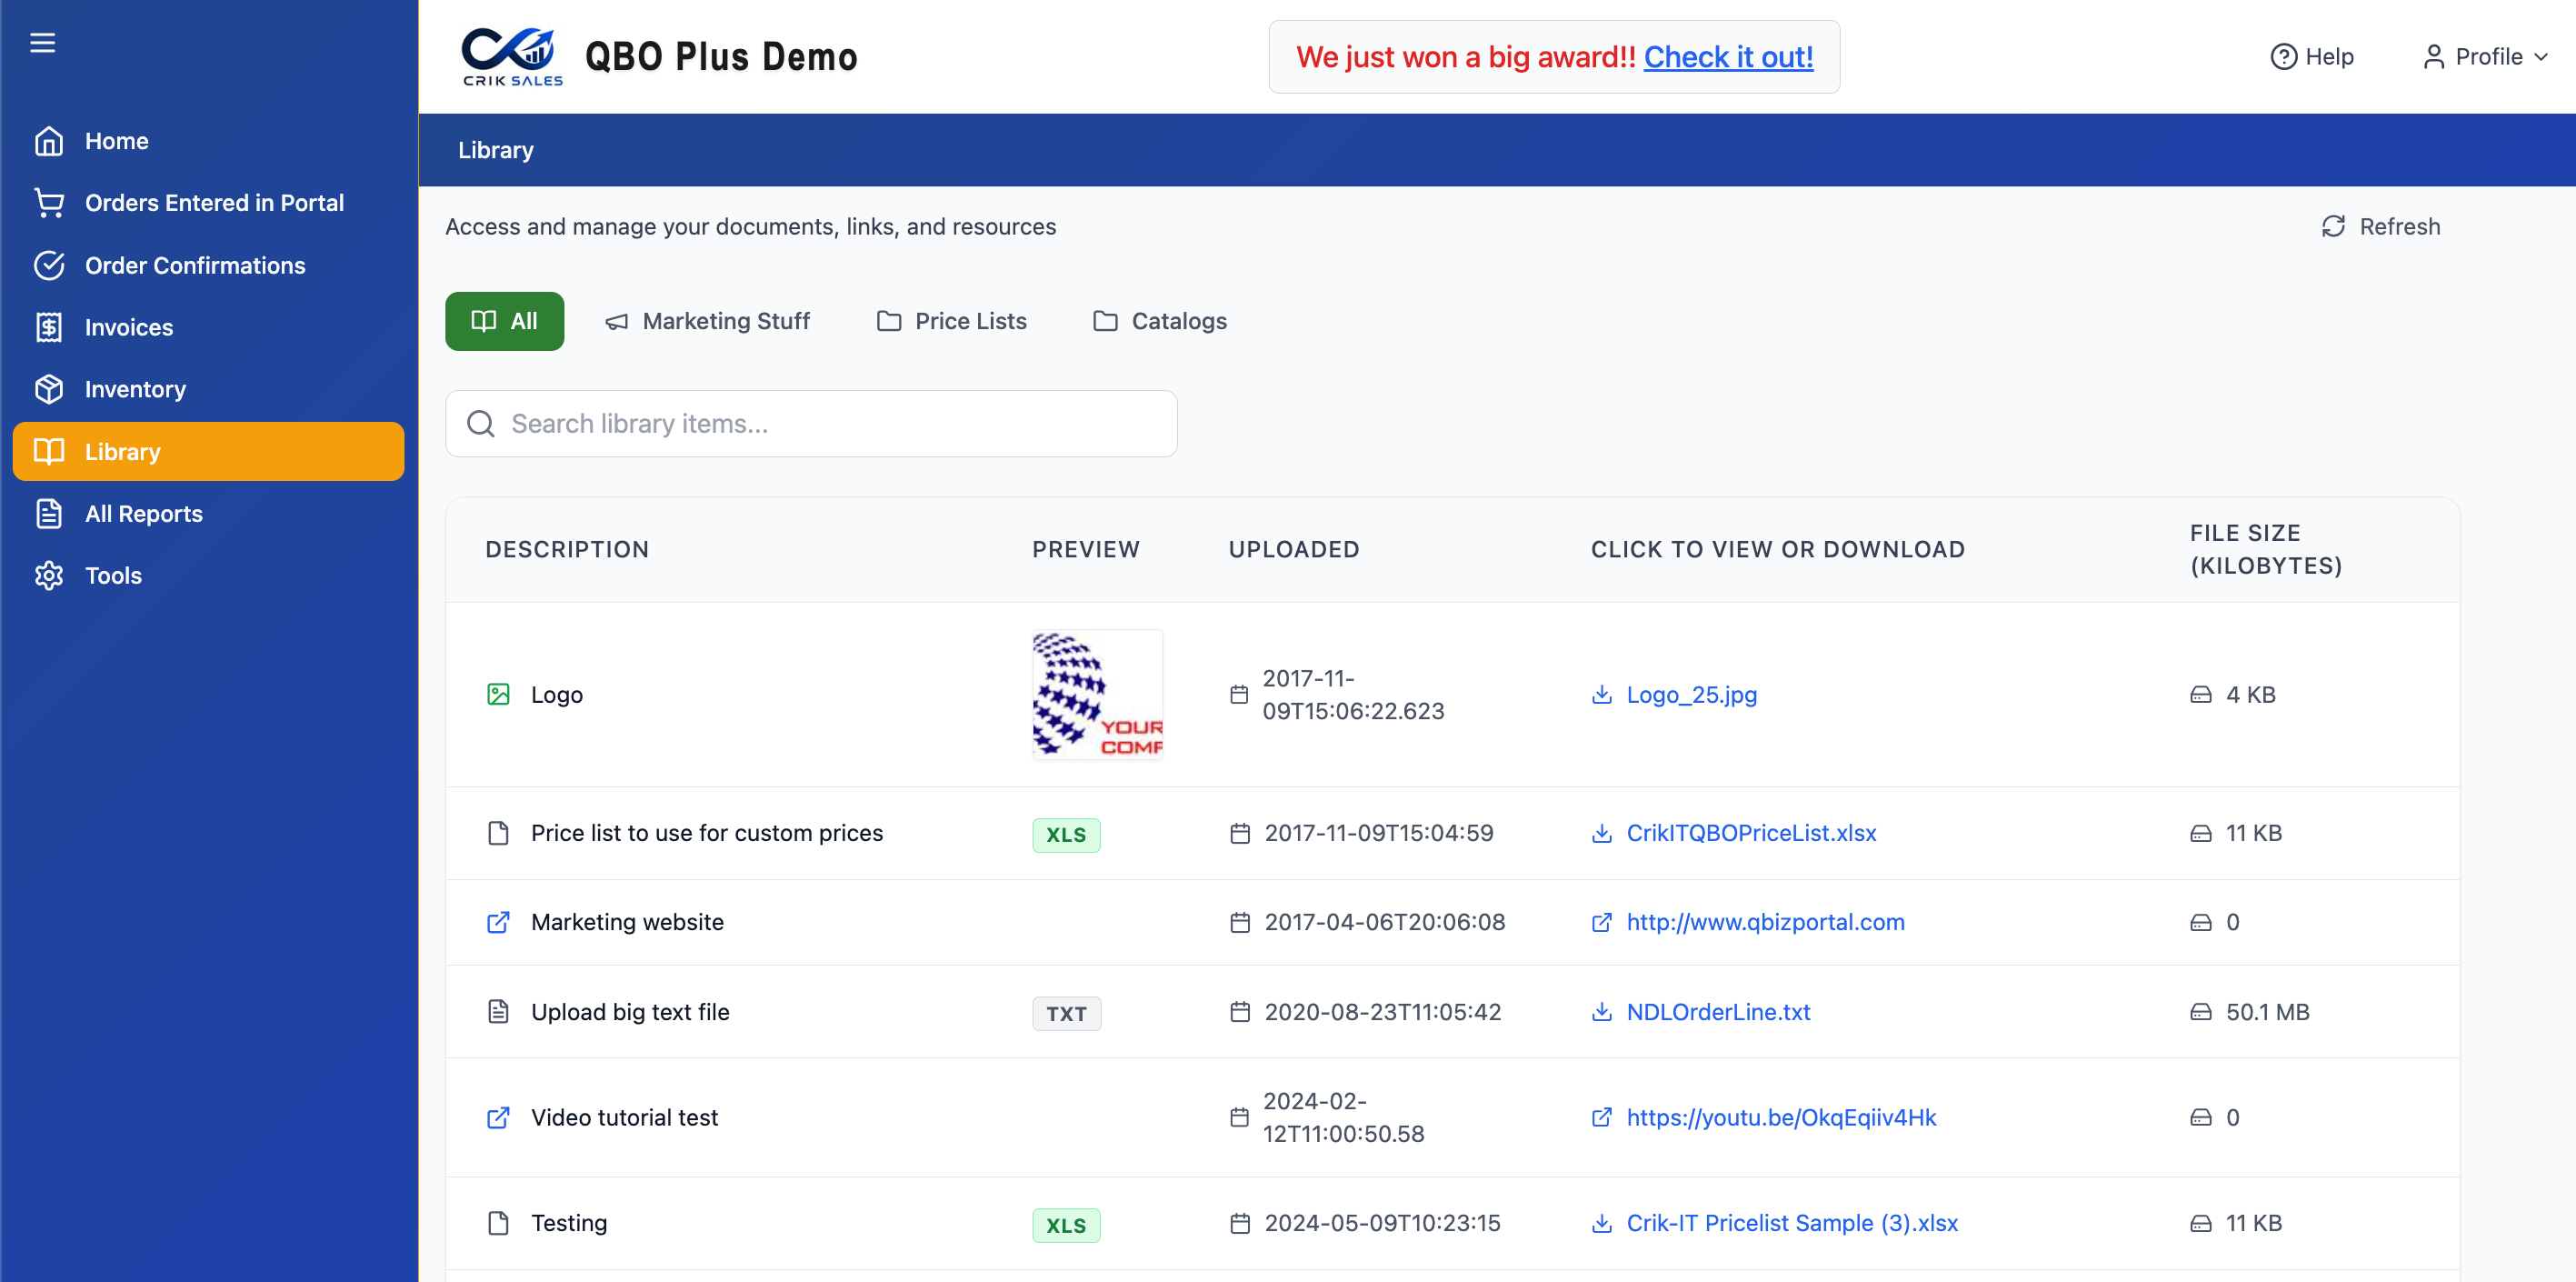Switch to Marketing Stuff tab

707,321
